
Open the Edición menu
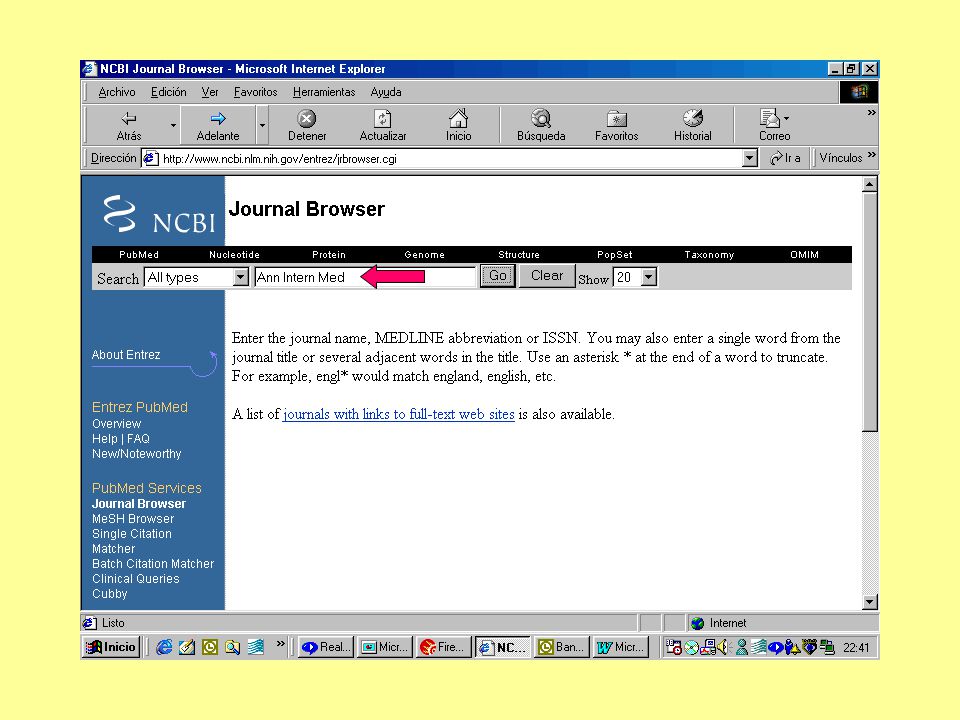coord(168,92)
